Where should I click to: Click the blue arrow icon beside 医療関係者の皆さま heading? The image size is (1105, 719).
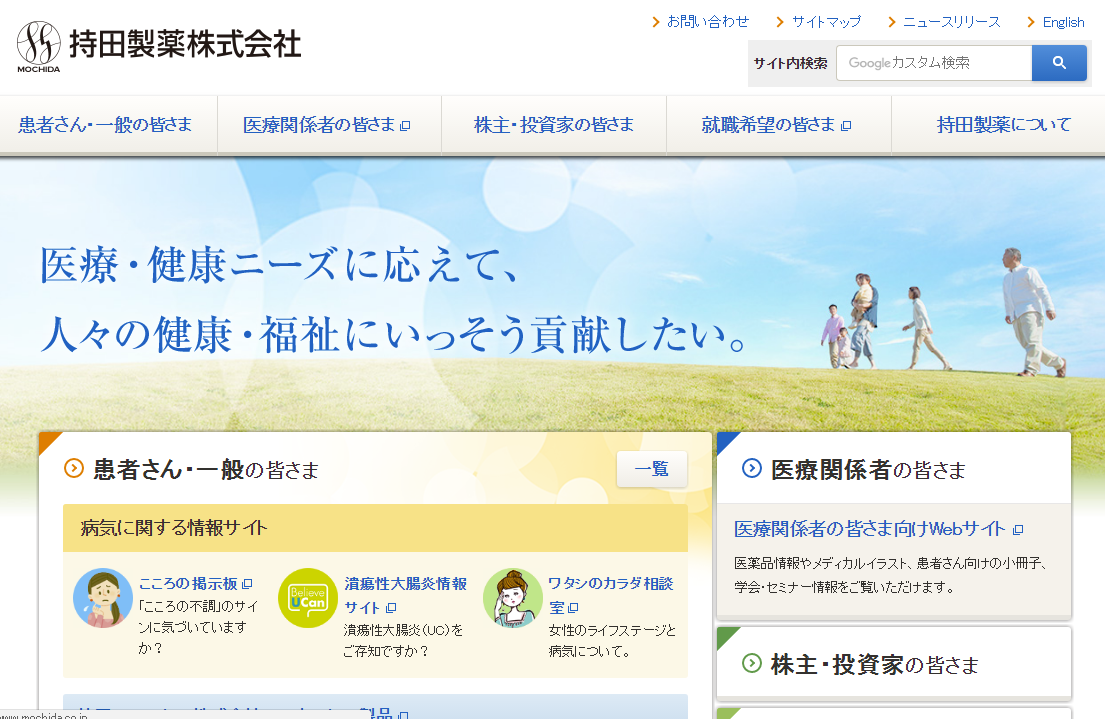tap(752, 468)
